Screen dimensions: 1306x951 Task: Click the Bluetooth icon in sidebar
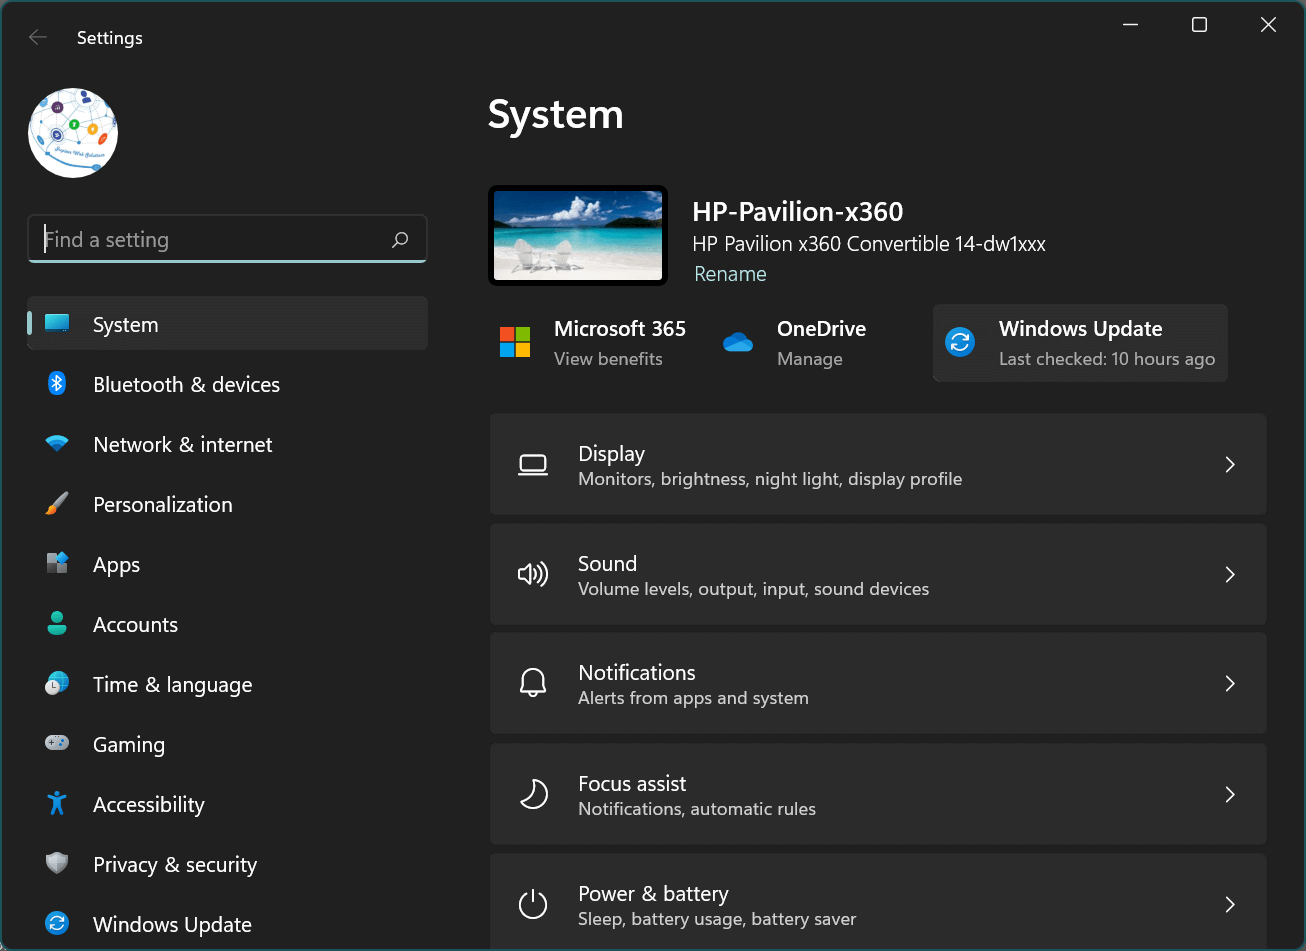pyautogui.click(x=57, y=383)
